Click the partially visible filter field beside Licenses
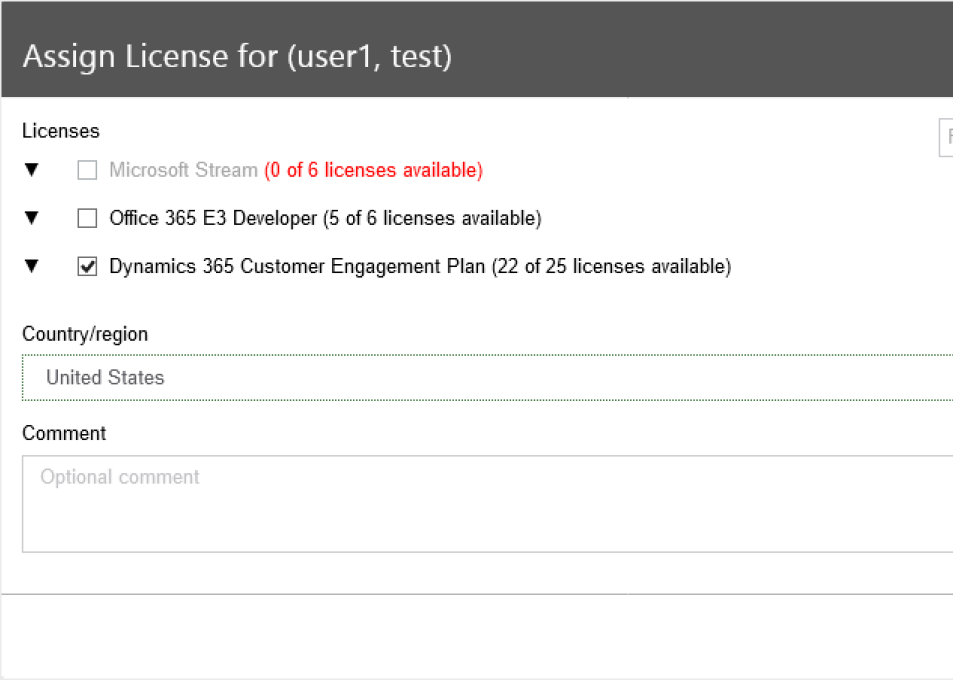The image size is (953, 680). pyautogui.click(x=946, y=137)
